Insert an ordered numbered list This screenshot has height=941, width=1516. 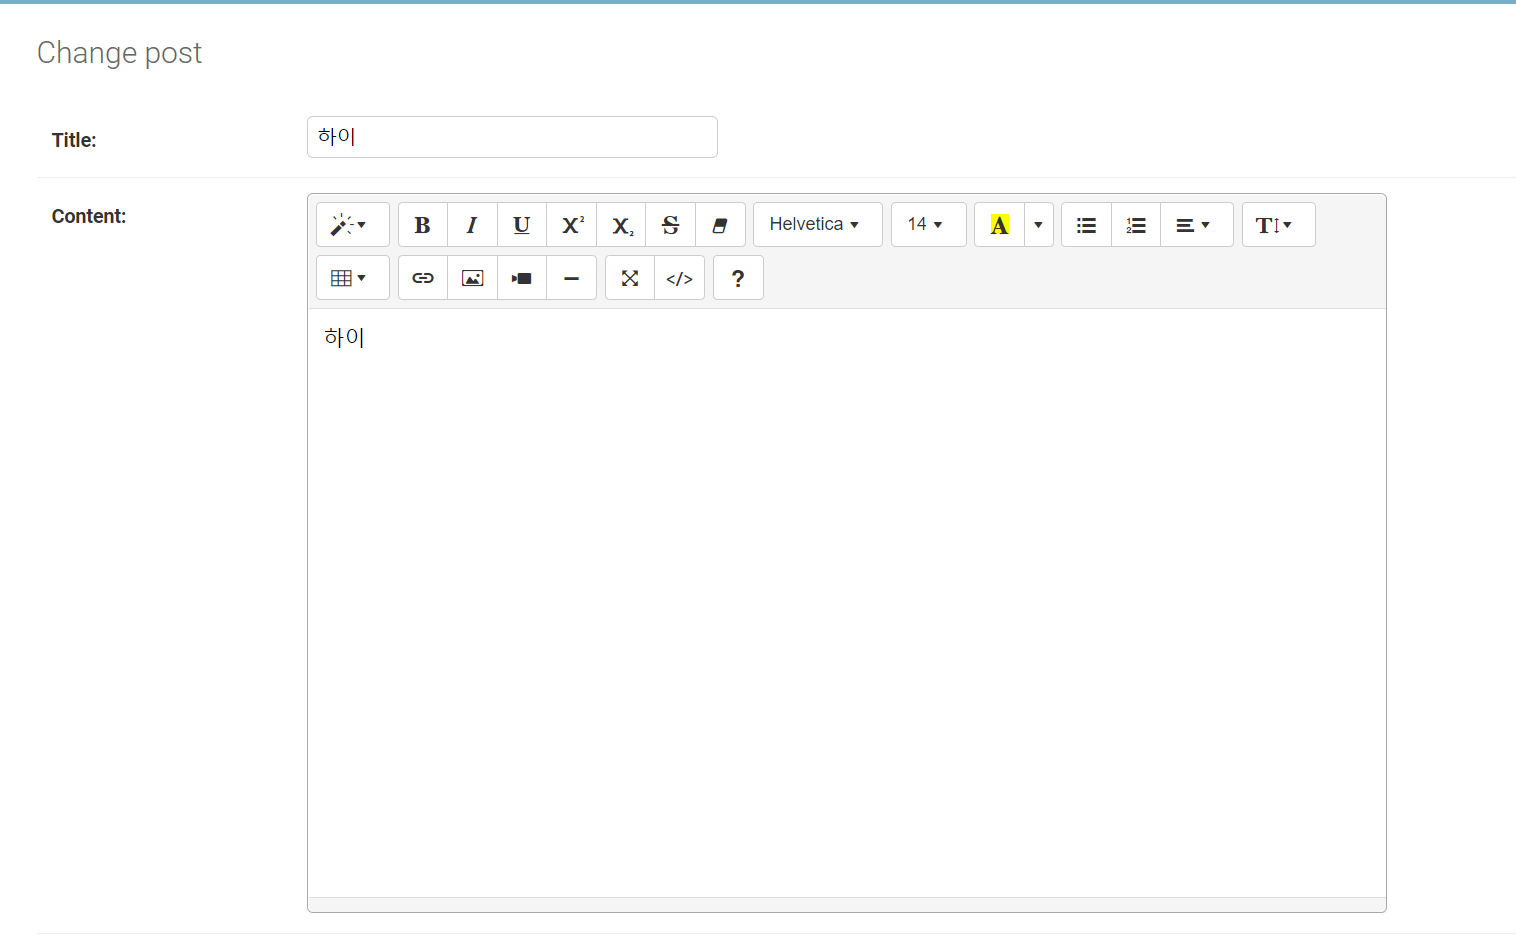tap(1136, 224)
